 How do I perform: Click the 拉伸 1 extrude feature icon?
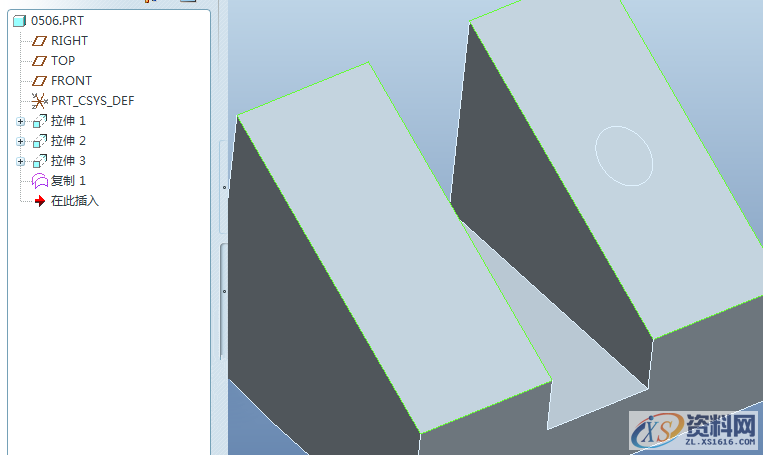coord(40,121)
